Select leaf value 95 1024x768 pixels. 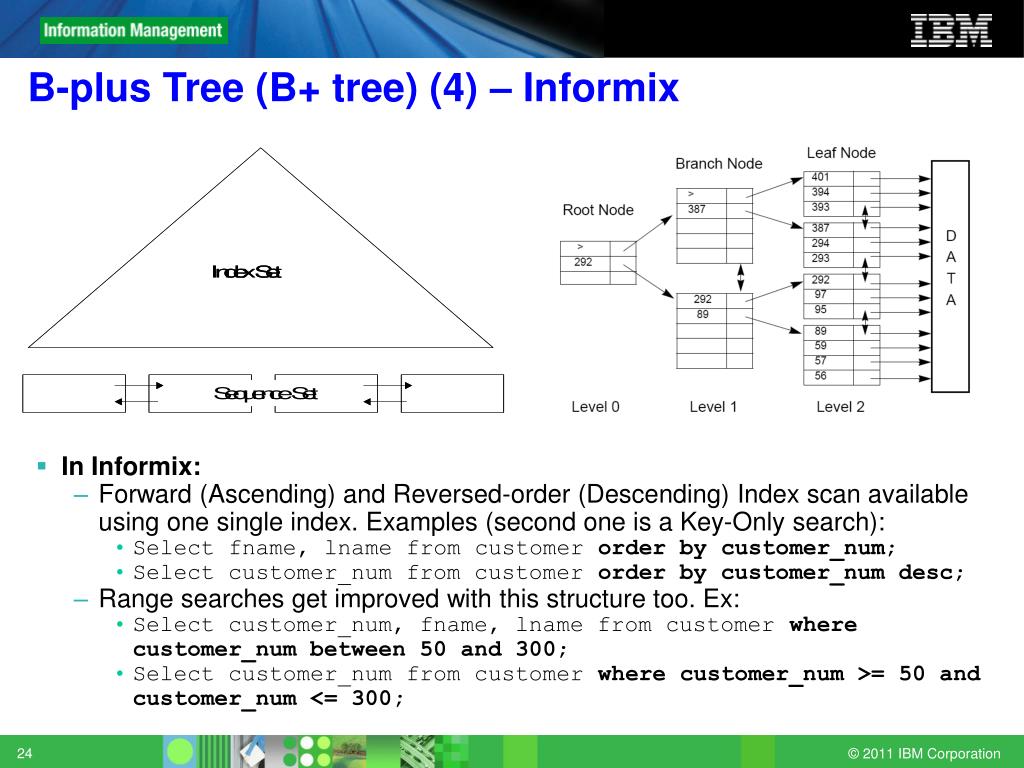(x=820, y=310)
